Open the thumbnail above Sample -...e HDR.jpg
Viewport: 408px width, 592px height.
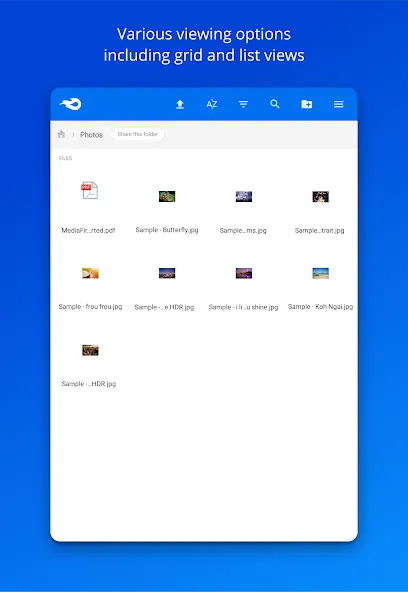pos(167,273)
